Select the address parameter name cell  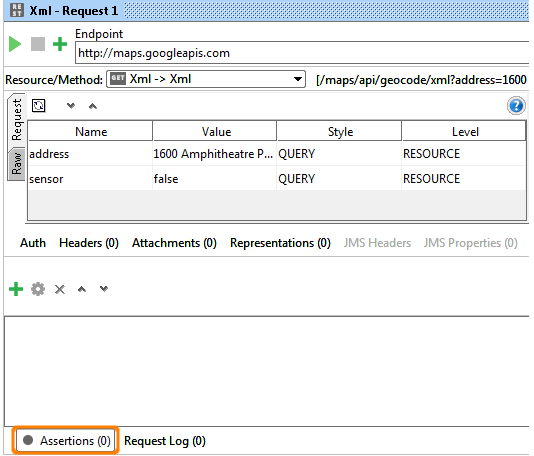pos(90,154)
